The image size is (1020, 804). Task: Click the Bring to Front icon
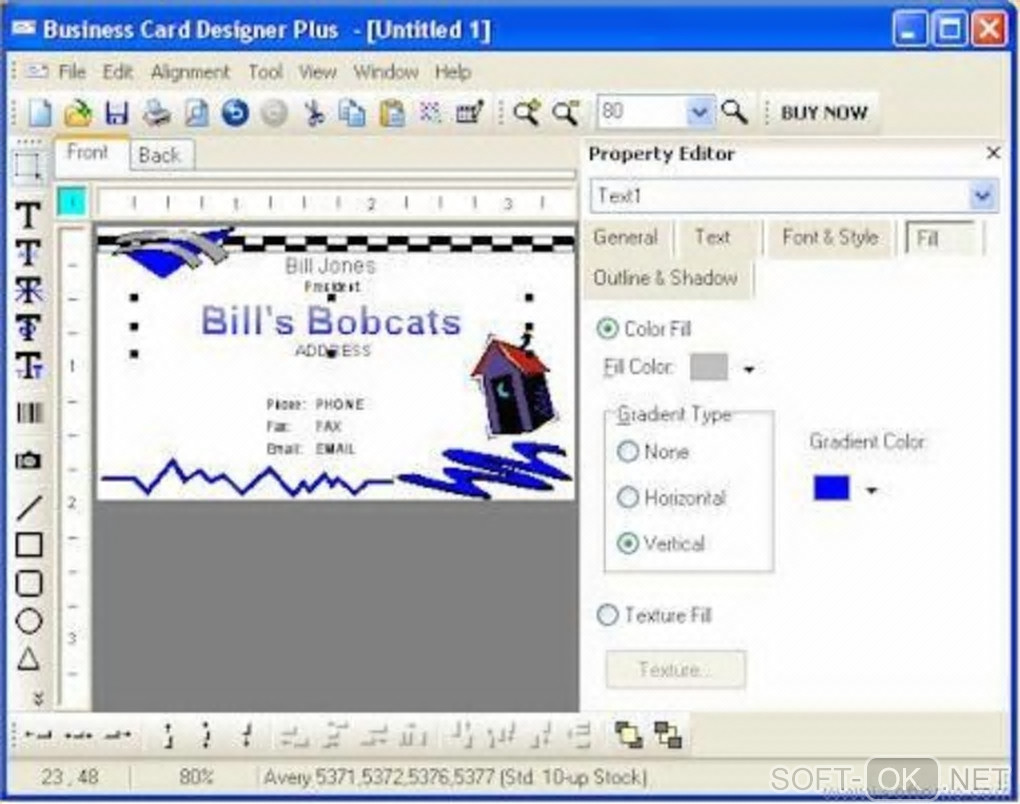point(628,735)
